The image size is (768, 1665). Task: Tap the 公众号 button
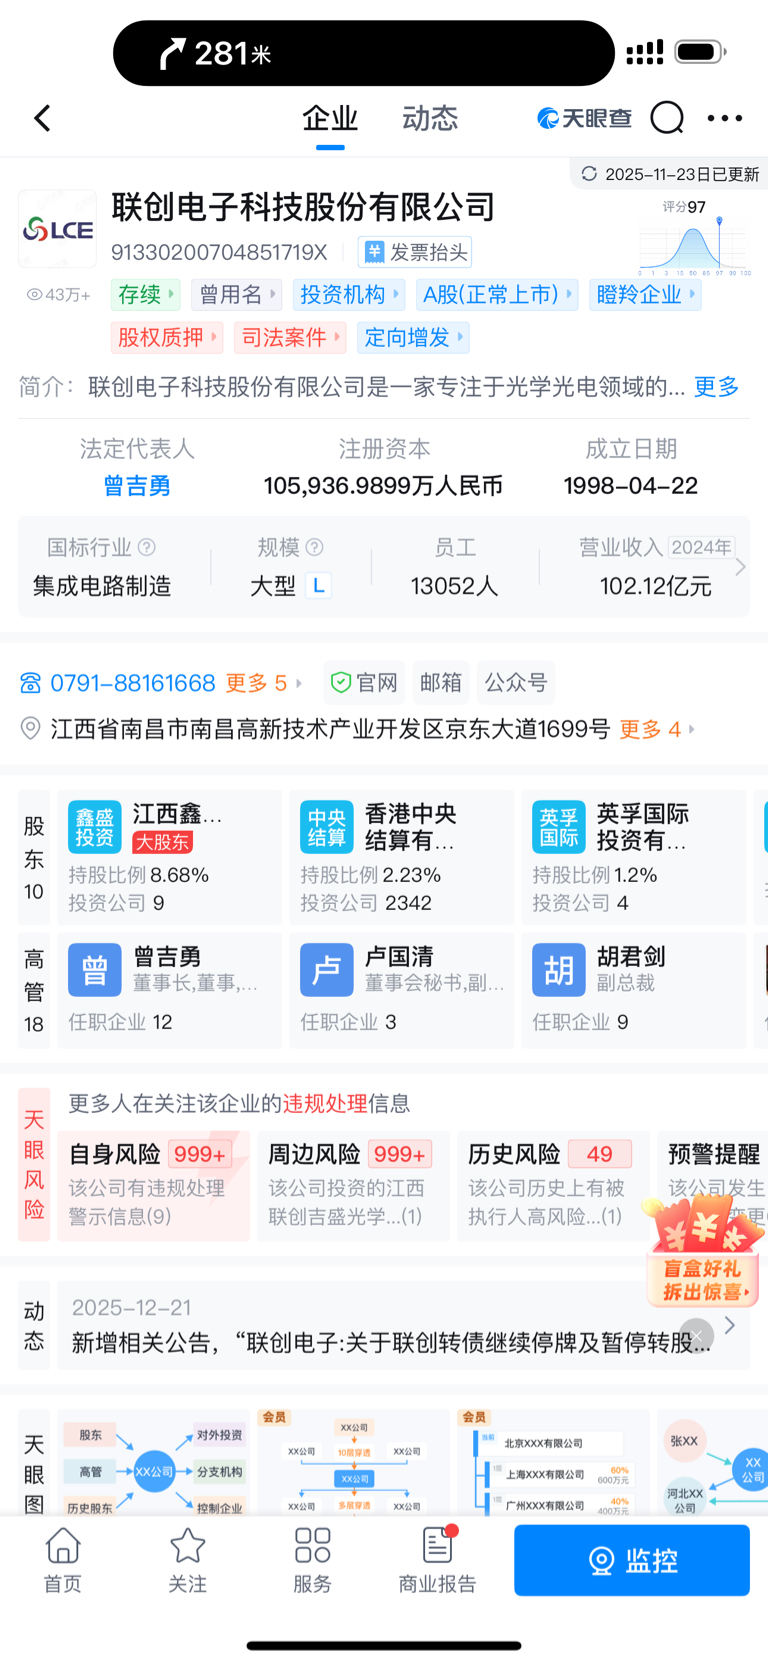[x=516, y=683]
